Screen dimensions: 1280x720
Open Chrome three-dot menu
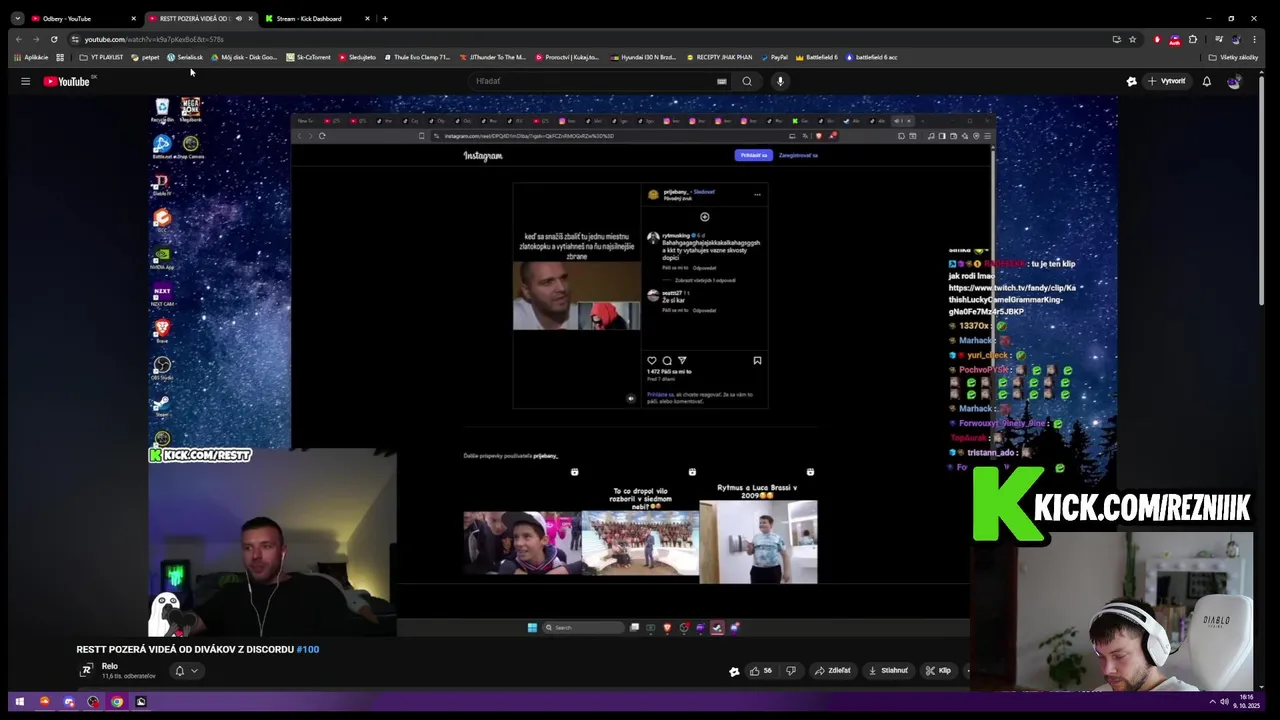(x=1254, y=39)
